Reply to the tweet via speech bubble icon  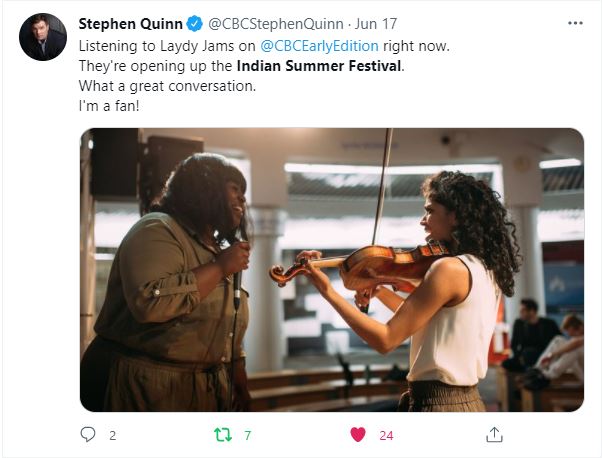click(87, 435)
